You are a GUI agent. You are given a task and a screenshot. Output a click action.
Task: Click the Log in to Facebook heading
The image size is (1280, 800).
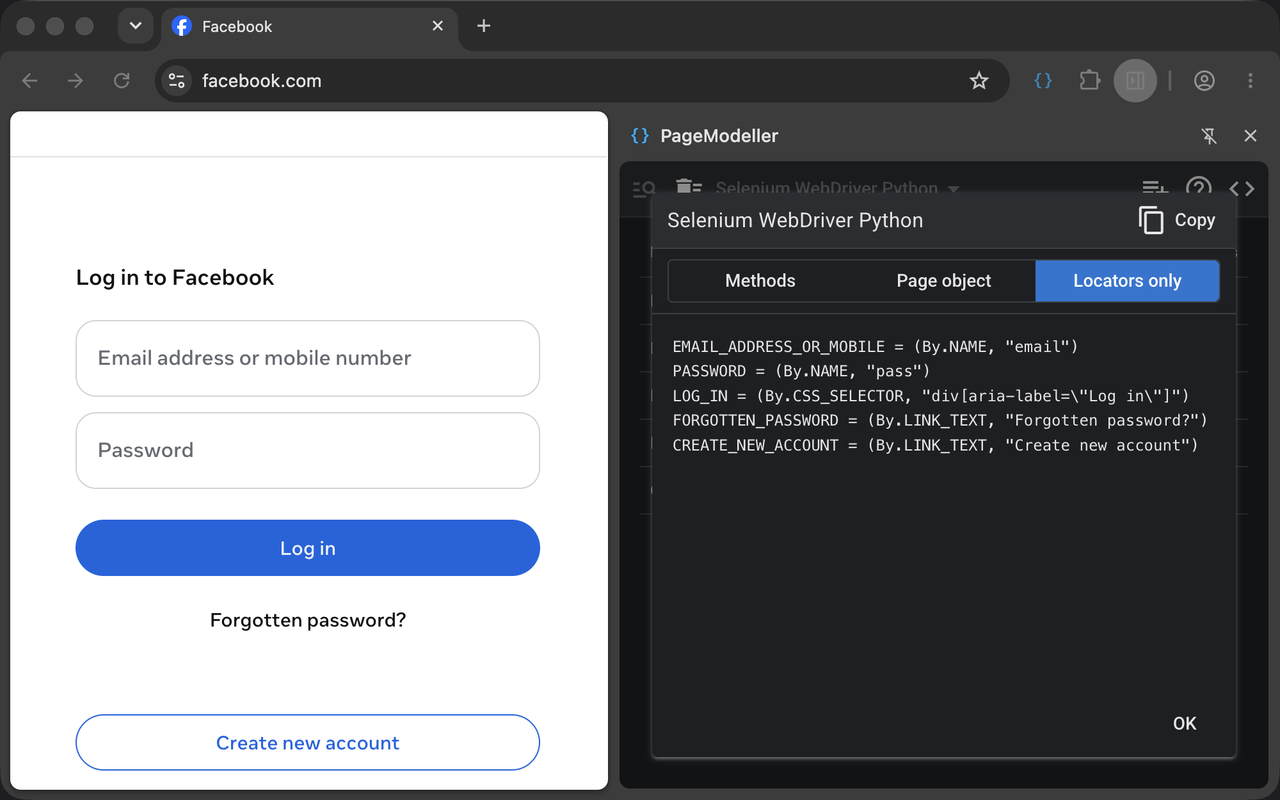click(175, 278)
